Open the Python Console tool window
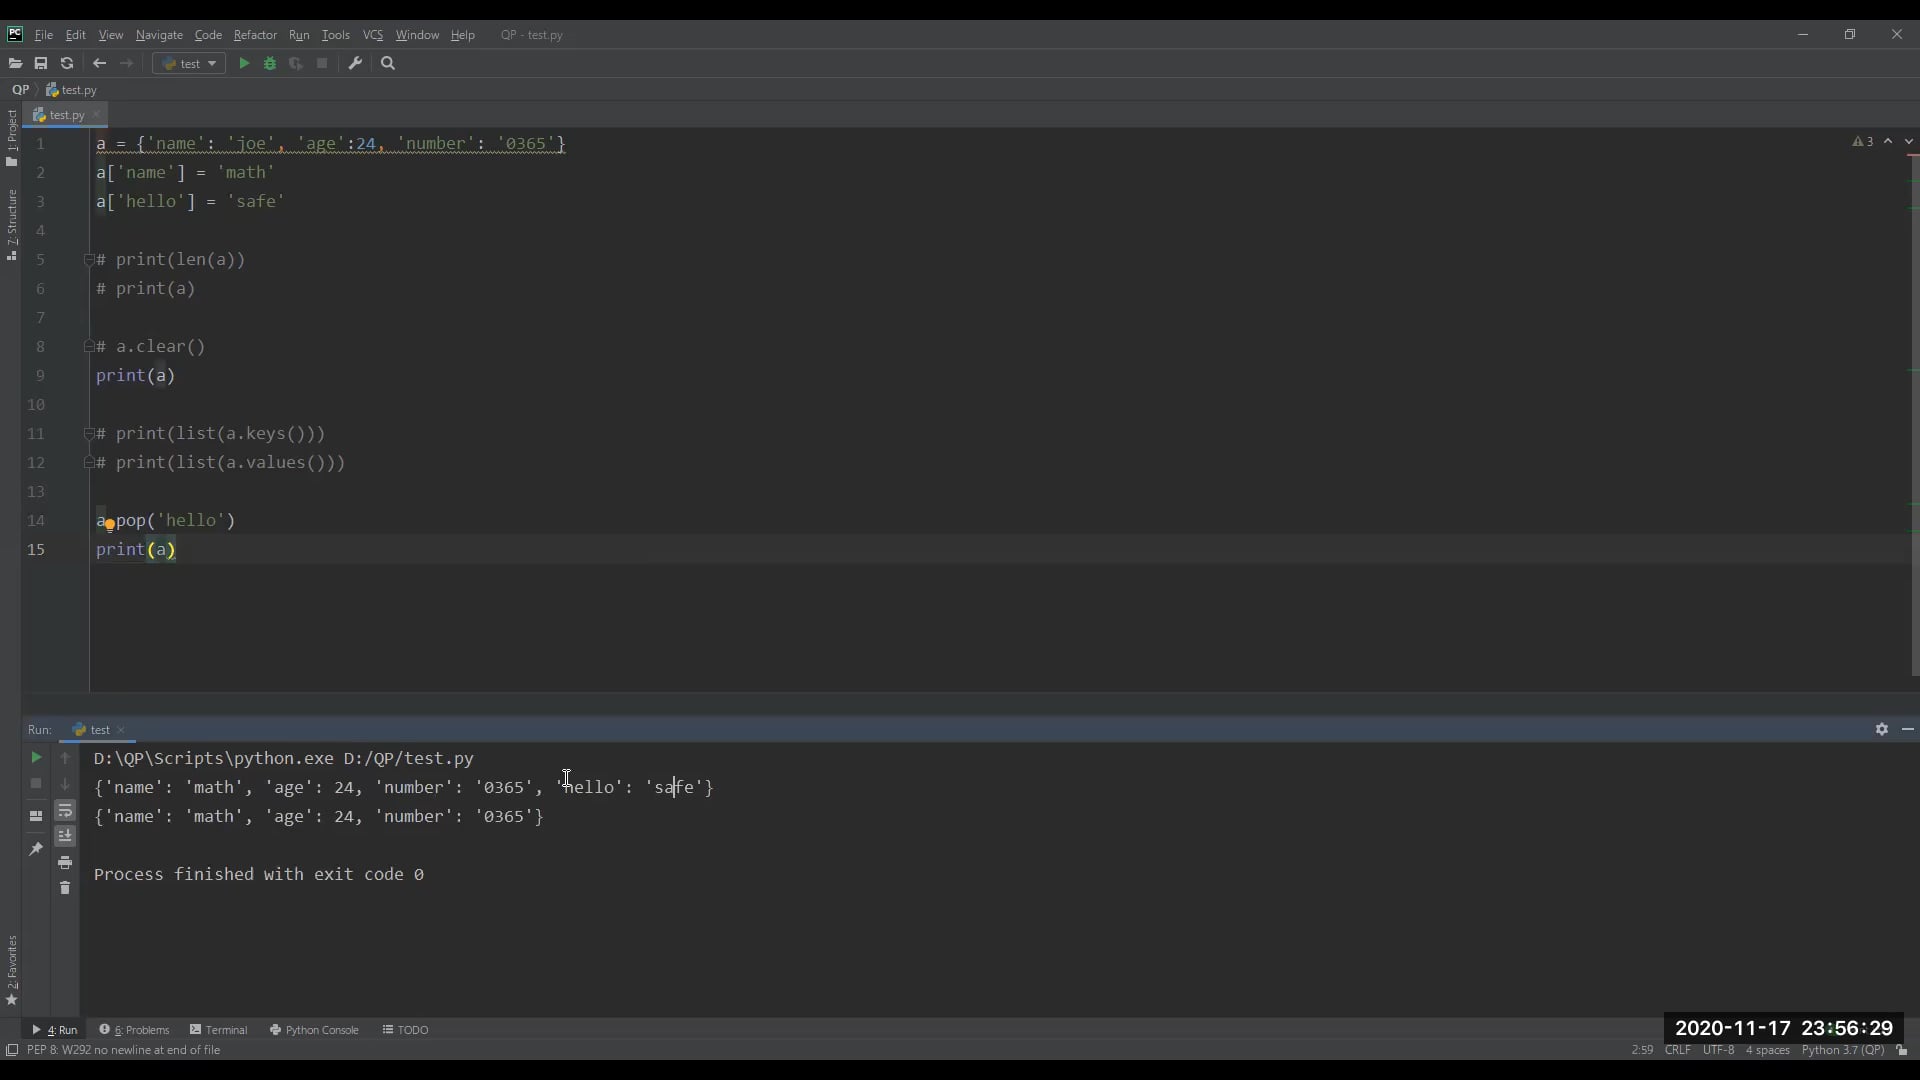 pyautogui.click(x=314, y=1029)
